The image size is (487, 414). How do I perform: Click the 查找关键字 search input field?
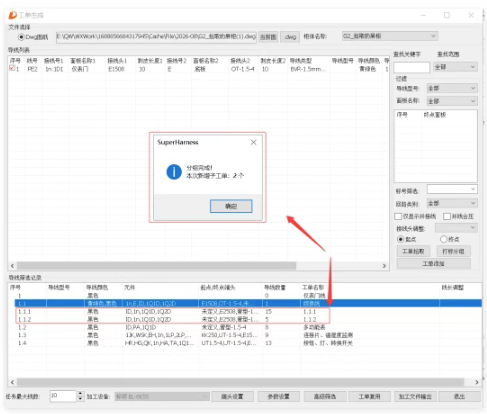tap(412, 67)
